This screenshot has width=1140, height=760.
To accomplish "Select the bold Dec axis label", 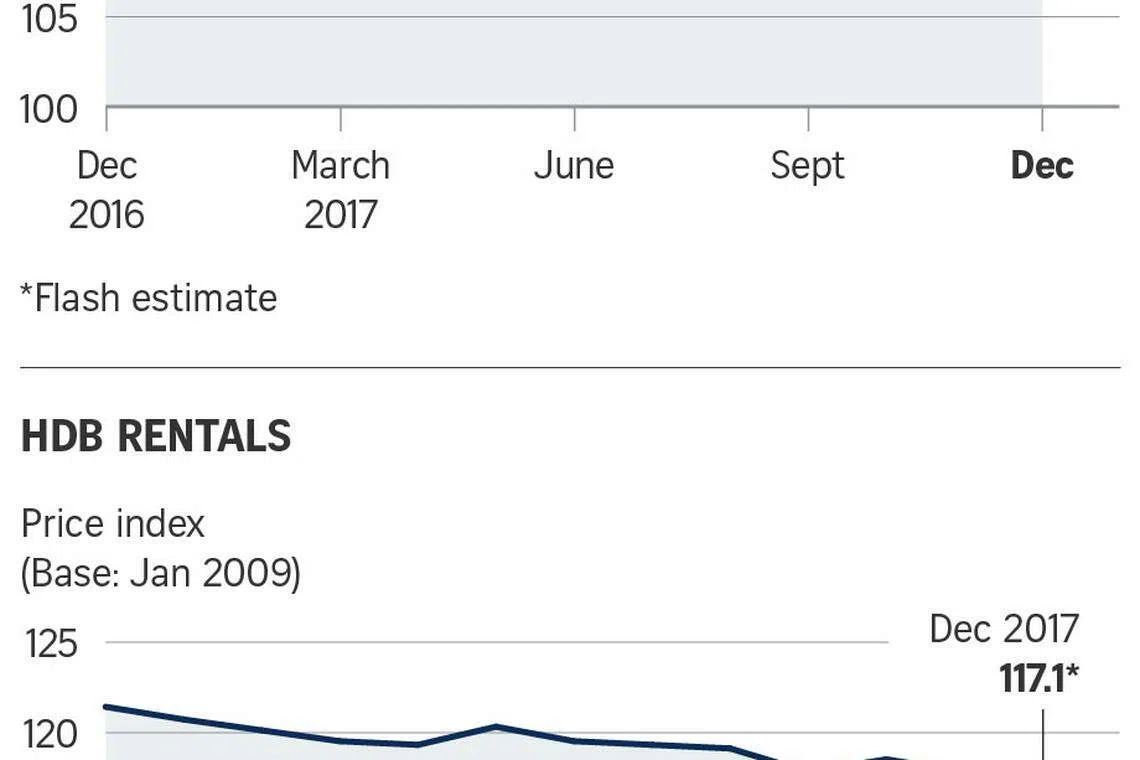I will click(x=1042, y=166).
